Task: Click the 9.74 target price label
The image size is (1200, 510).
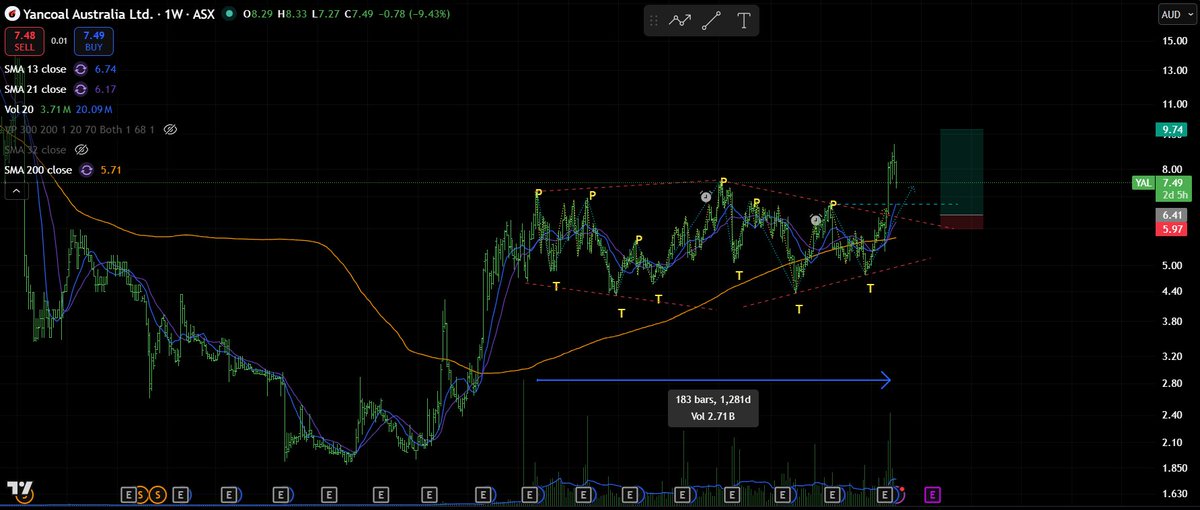Action: click(1172, 130)
